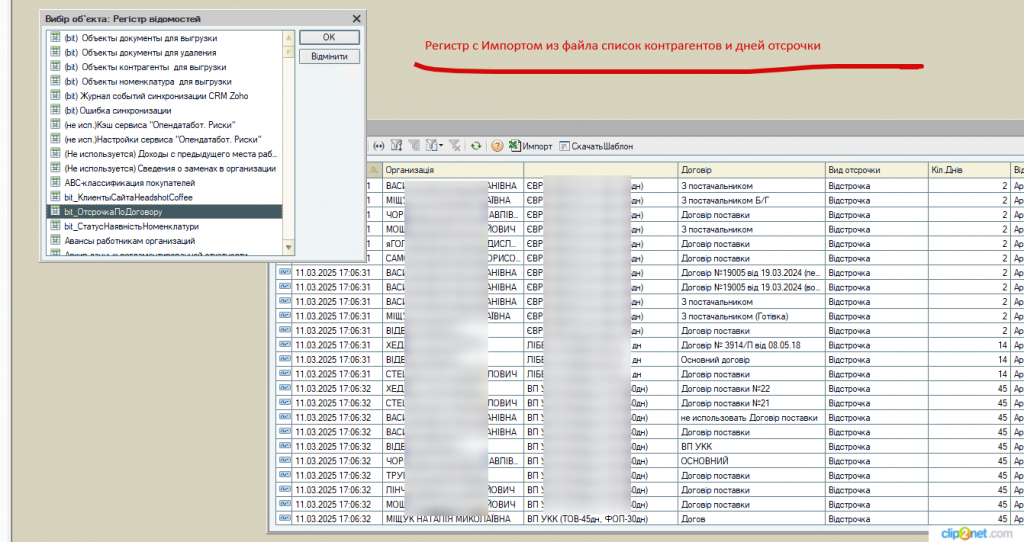The width and height of the screenshot is (1024, 542).
Task: Click register icon beside bit_ОтсрочкаПоДоговору
Action: [56, 211]
